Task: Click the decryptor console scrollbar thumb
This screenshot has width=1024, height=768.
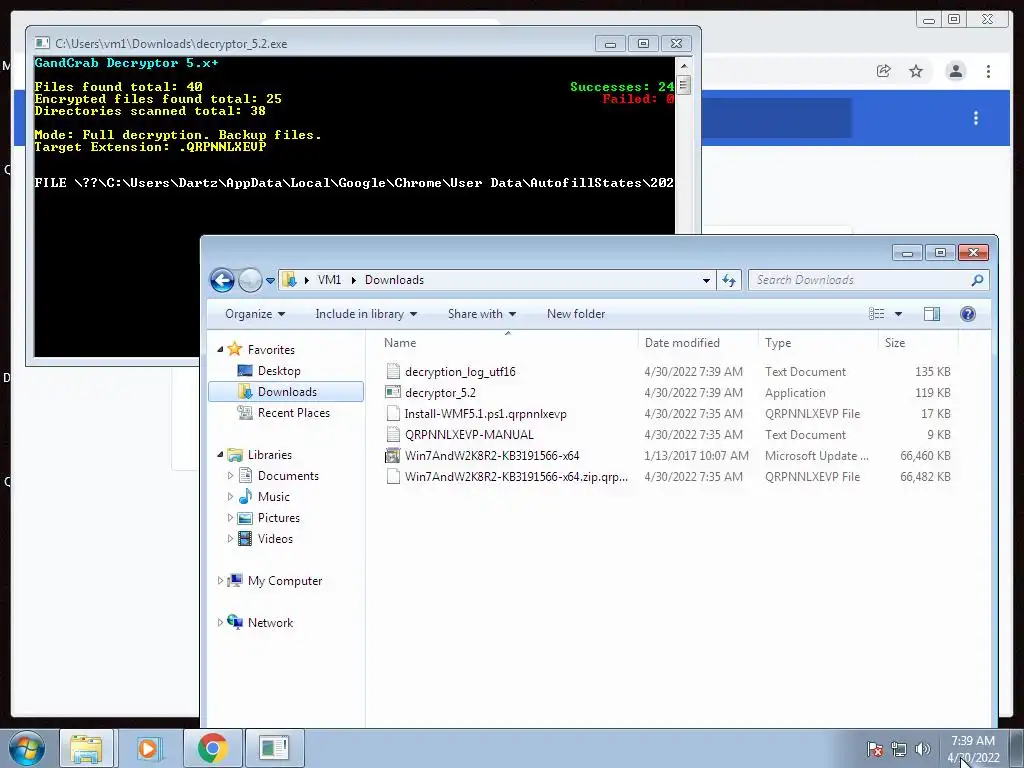Action: tap(683, 85)
